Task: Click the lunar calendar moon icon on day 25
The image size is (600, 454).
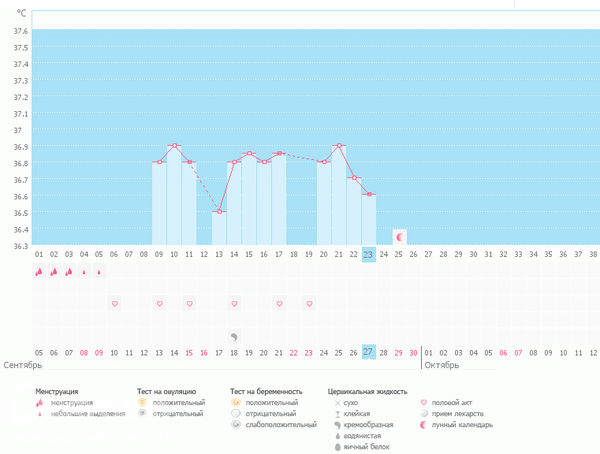Action: coord(399,237)
